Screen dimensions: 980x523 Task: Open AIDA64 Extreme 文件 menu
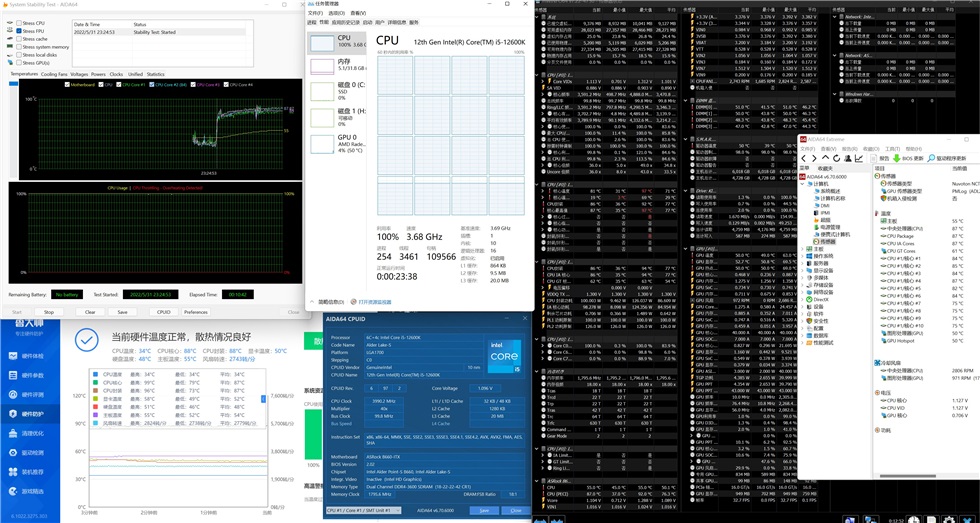808,149
